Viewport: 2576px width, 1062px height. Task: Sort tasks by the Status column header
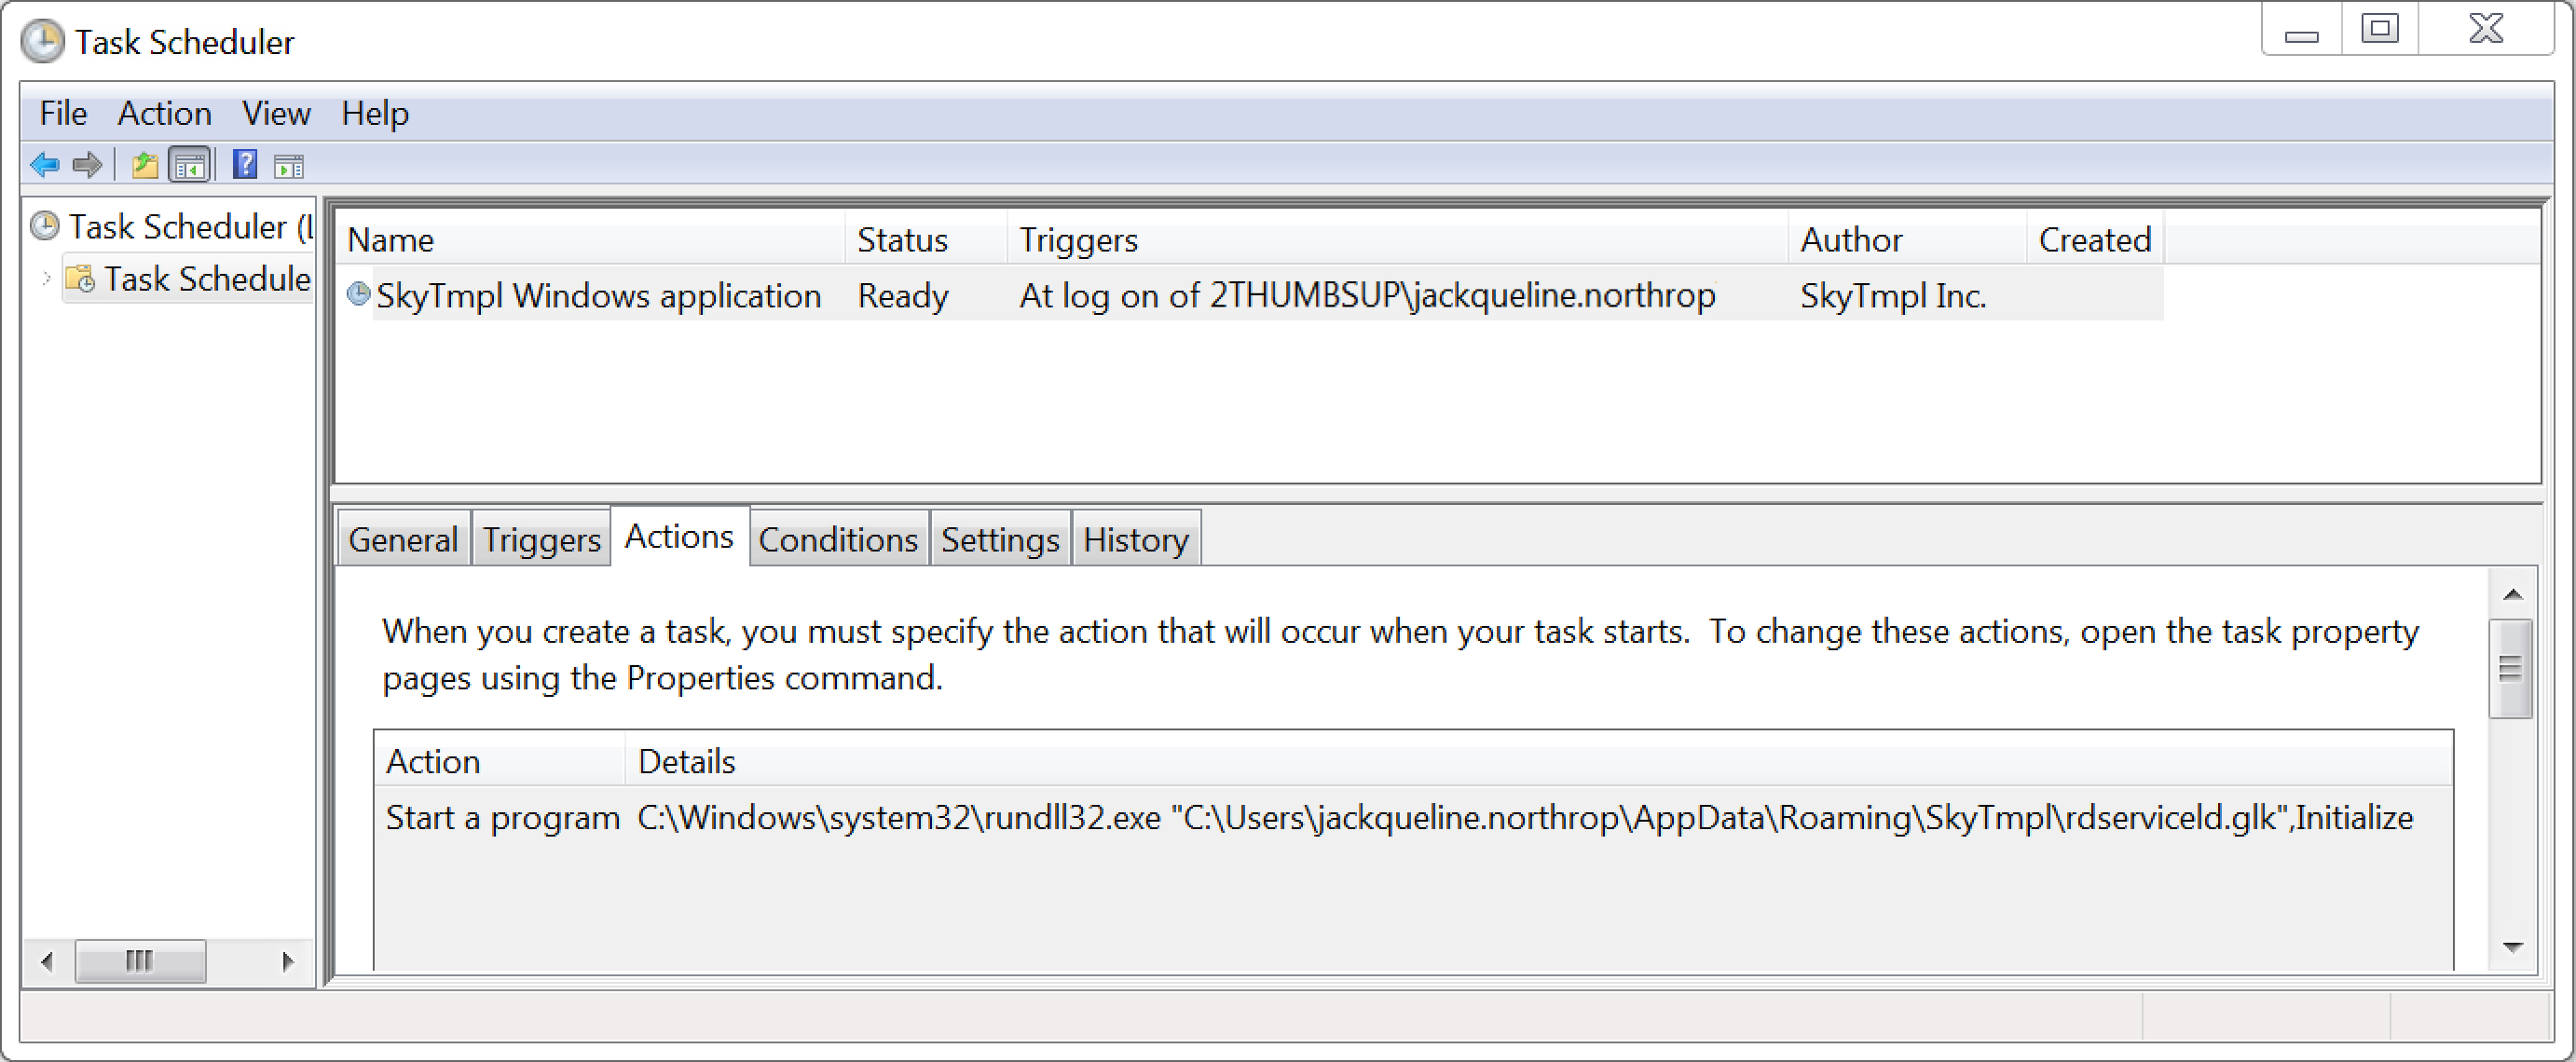[926, 240]
